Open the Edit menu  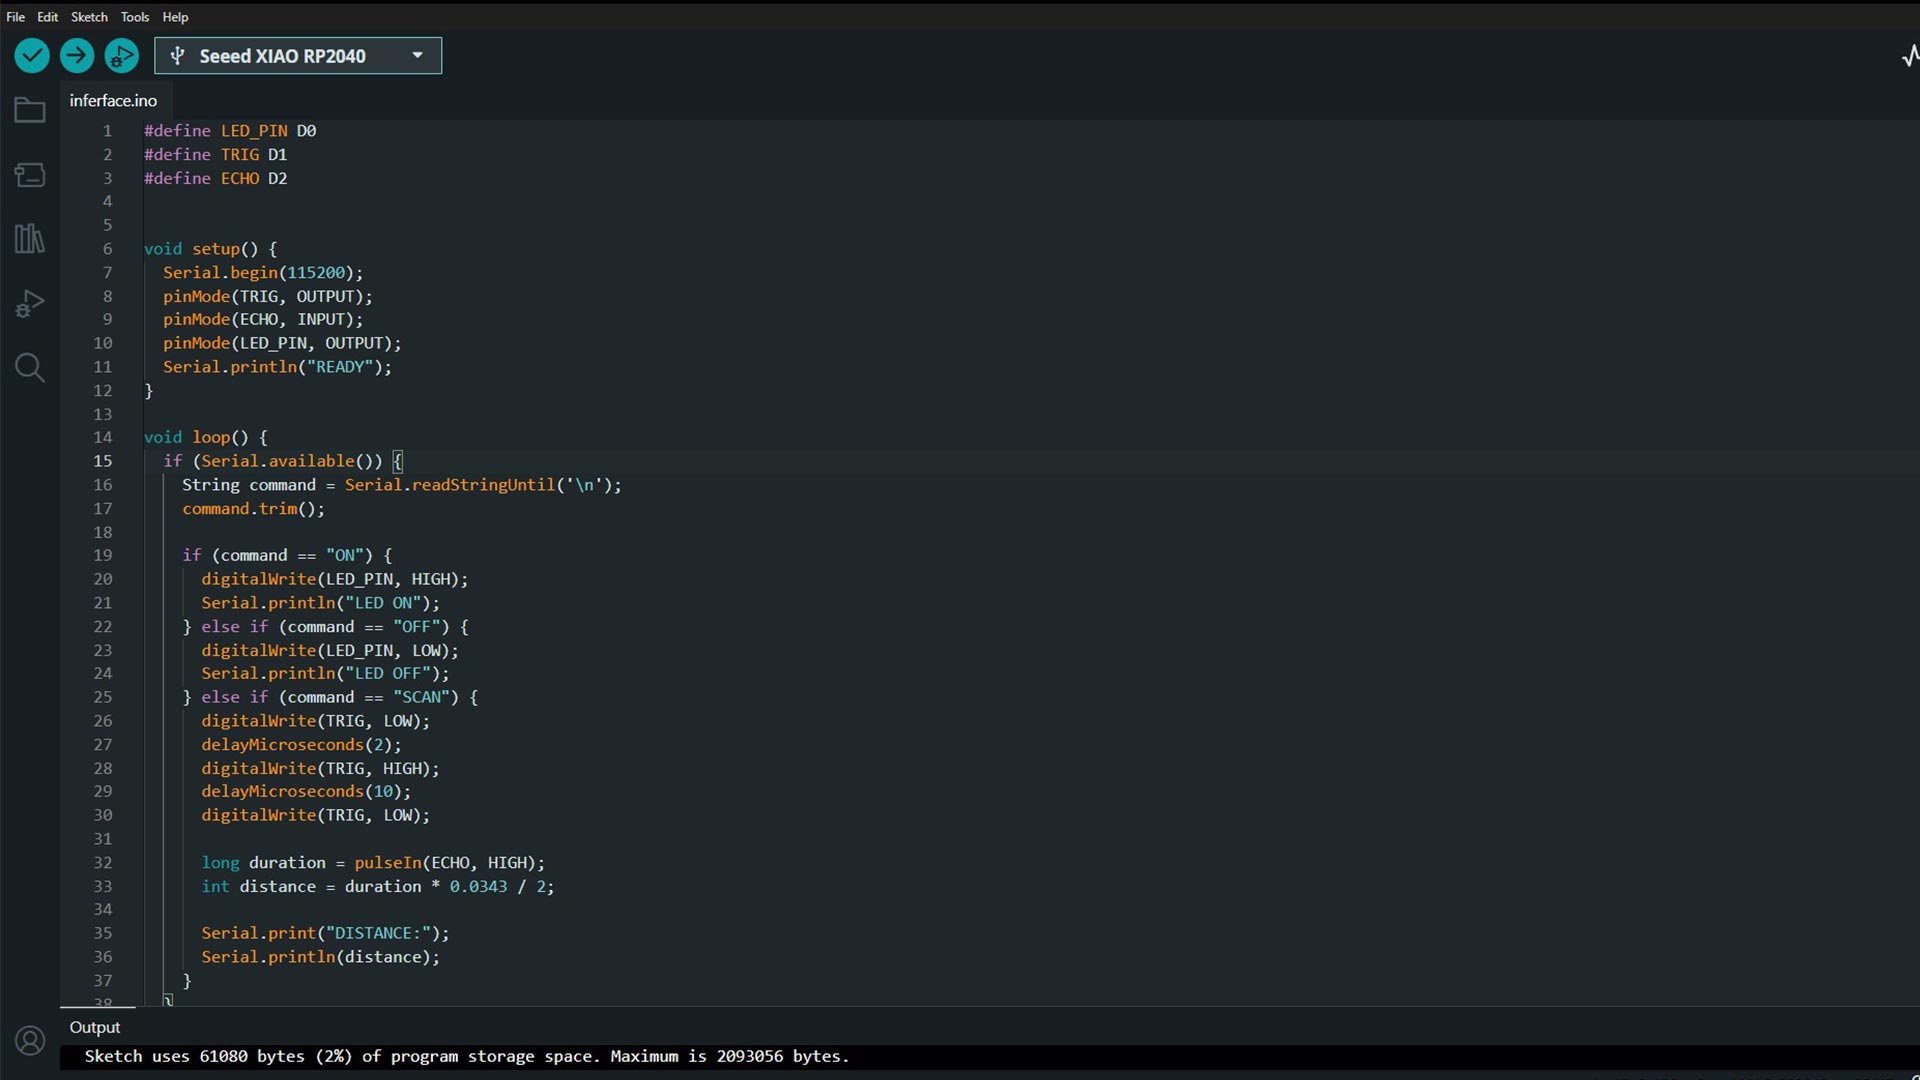[48, 17]
